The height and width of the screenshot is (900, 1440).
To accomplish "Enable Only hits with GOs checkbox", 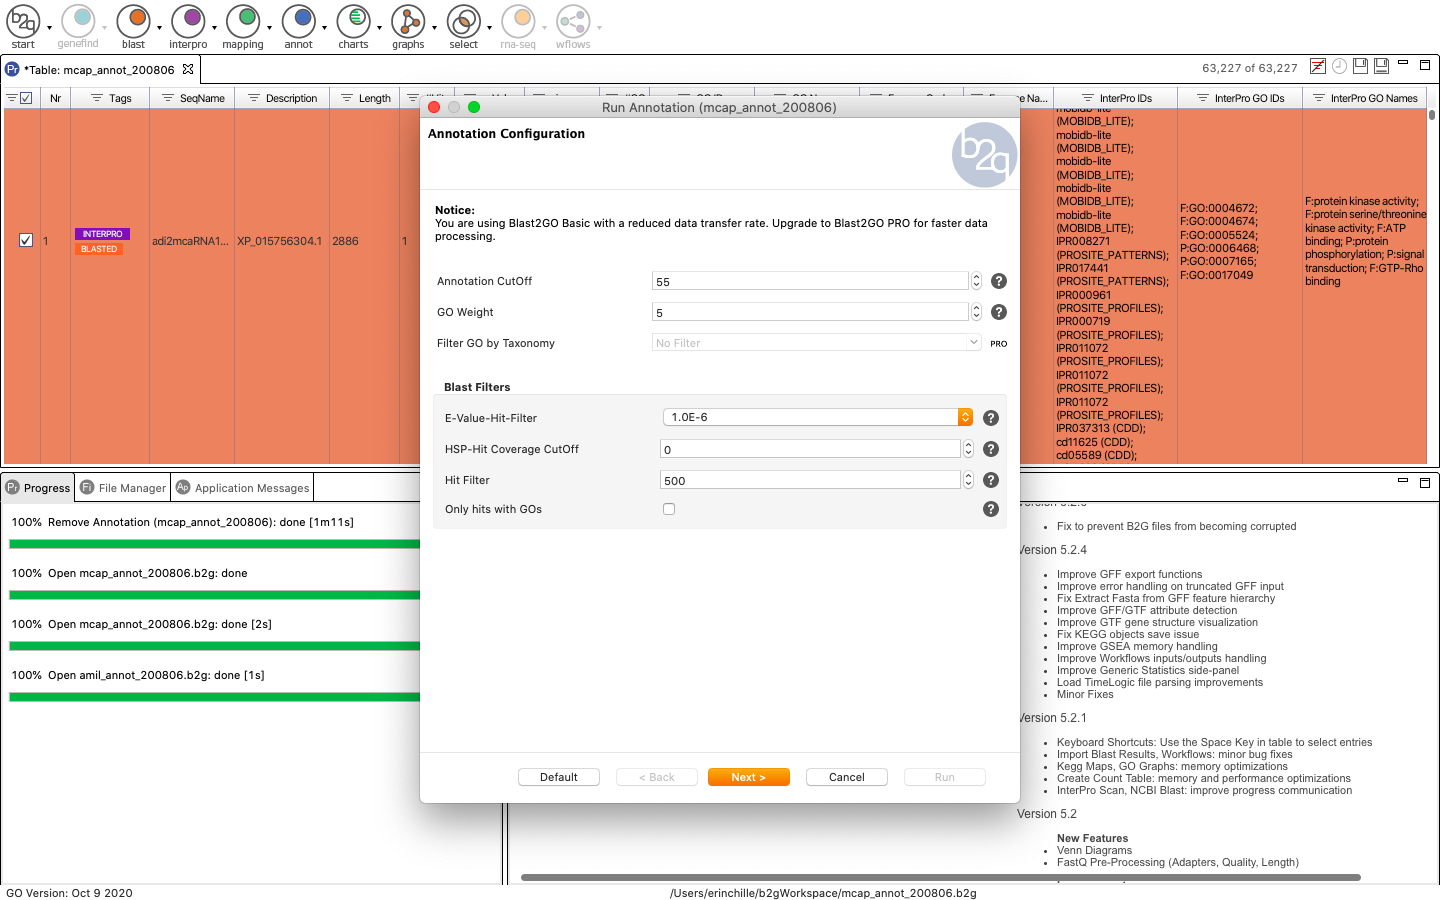I will pyautogui.click(x=669, y=509).
